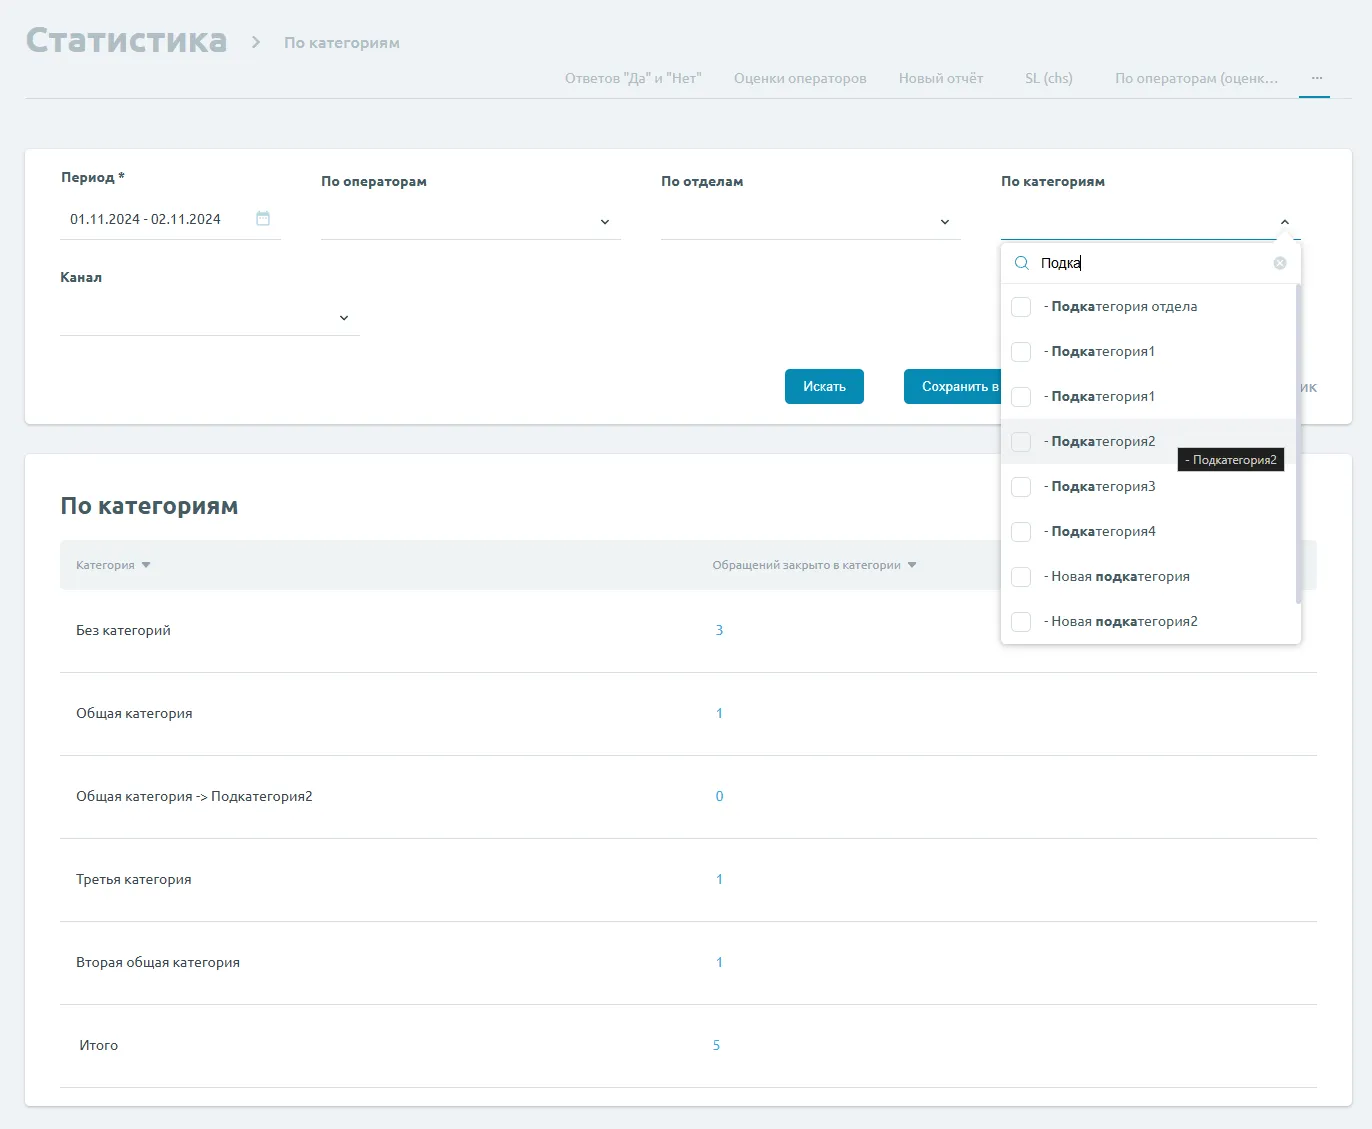Select the Подкатегория4 checkbox
The width and height of the screenshot is (1372, 1129).
1021,532
